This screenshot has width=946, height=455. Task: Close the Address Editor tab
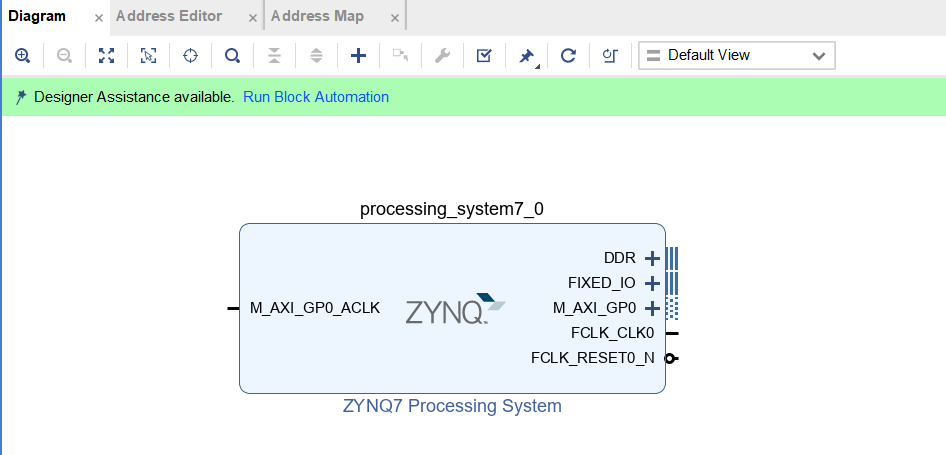click(253, 19)
